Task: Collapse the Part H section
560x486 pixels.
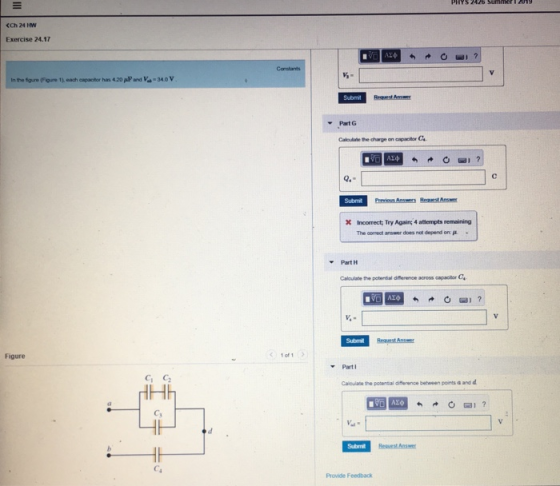Action: (x=331, y=262)
